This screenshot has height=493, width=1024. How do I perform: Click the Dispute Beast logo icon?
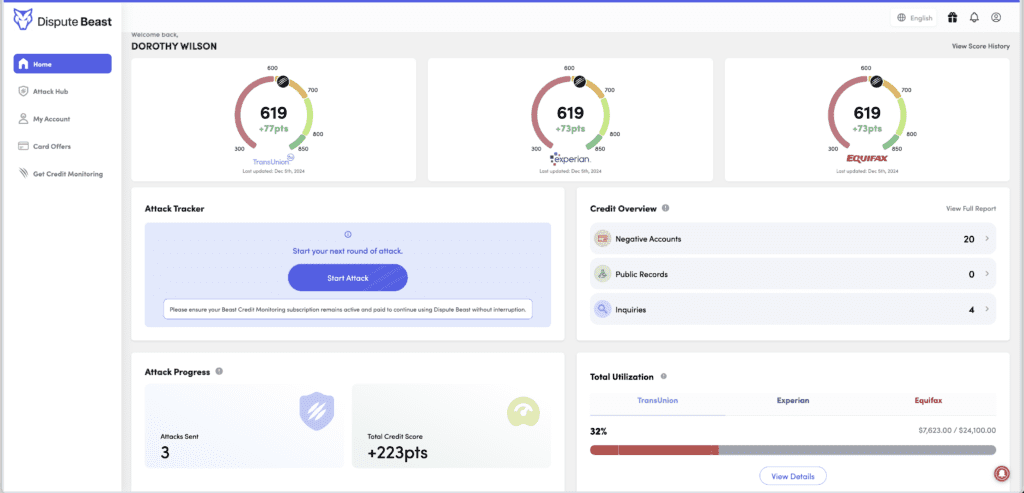[x=22, y=18]
